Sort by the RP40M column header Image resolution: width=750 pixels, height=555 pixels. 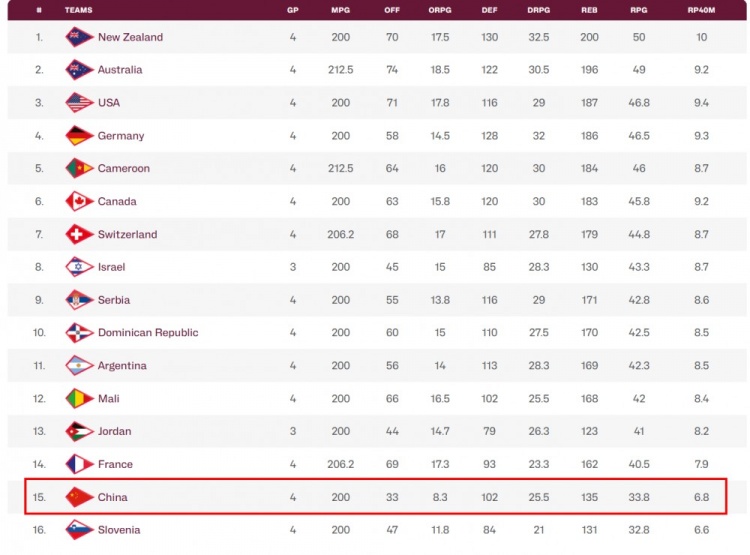701,9
